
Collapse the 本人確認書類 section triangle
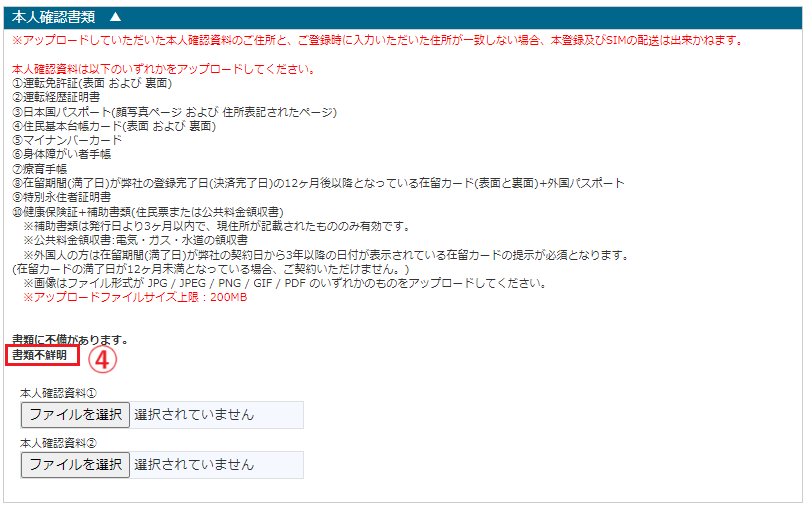(115, 17)
